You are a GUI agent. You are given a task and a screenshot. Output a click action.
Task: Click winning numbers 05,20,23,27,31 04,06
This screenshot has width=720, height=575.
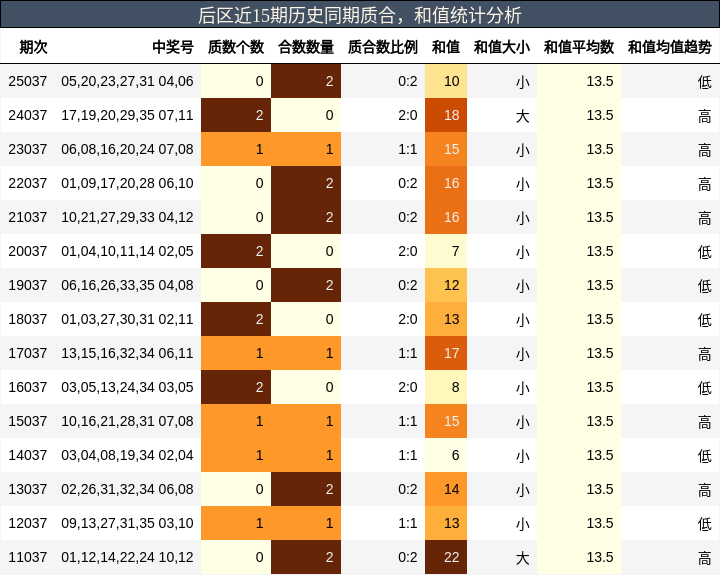127,81
